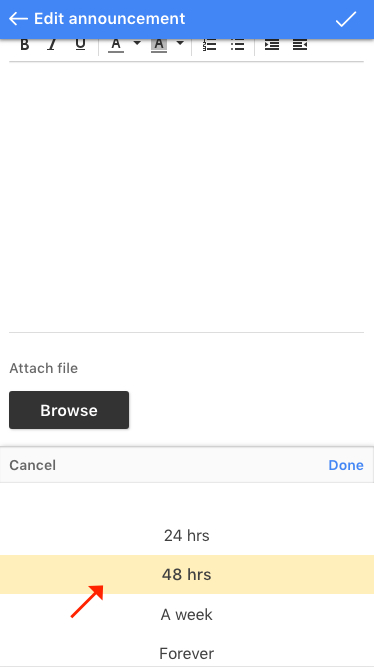Open the text color dropdown arrow
Image resolution: width=374 pixels, height=667 pixels.
click(x=137, y=43)
